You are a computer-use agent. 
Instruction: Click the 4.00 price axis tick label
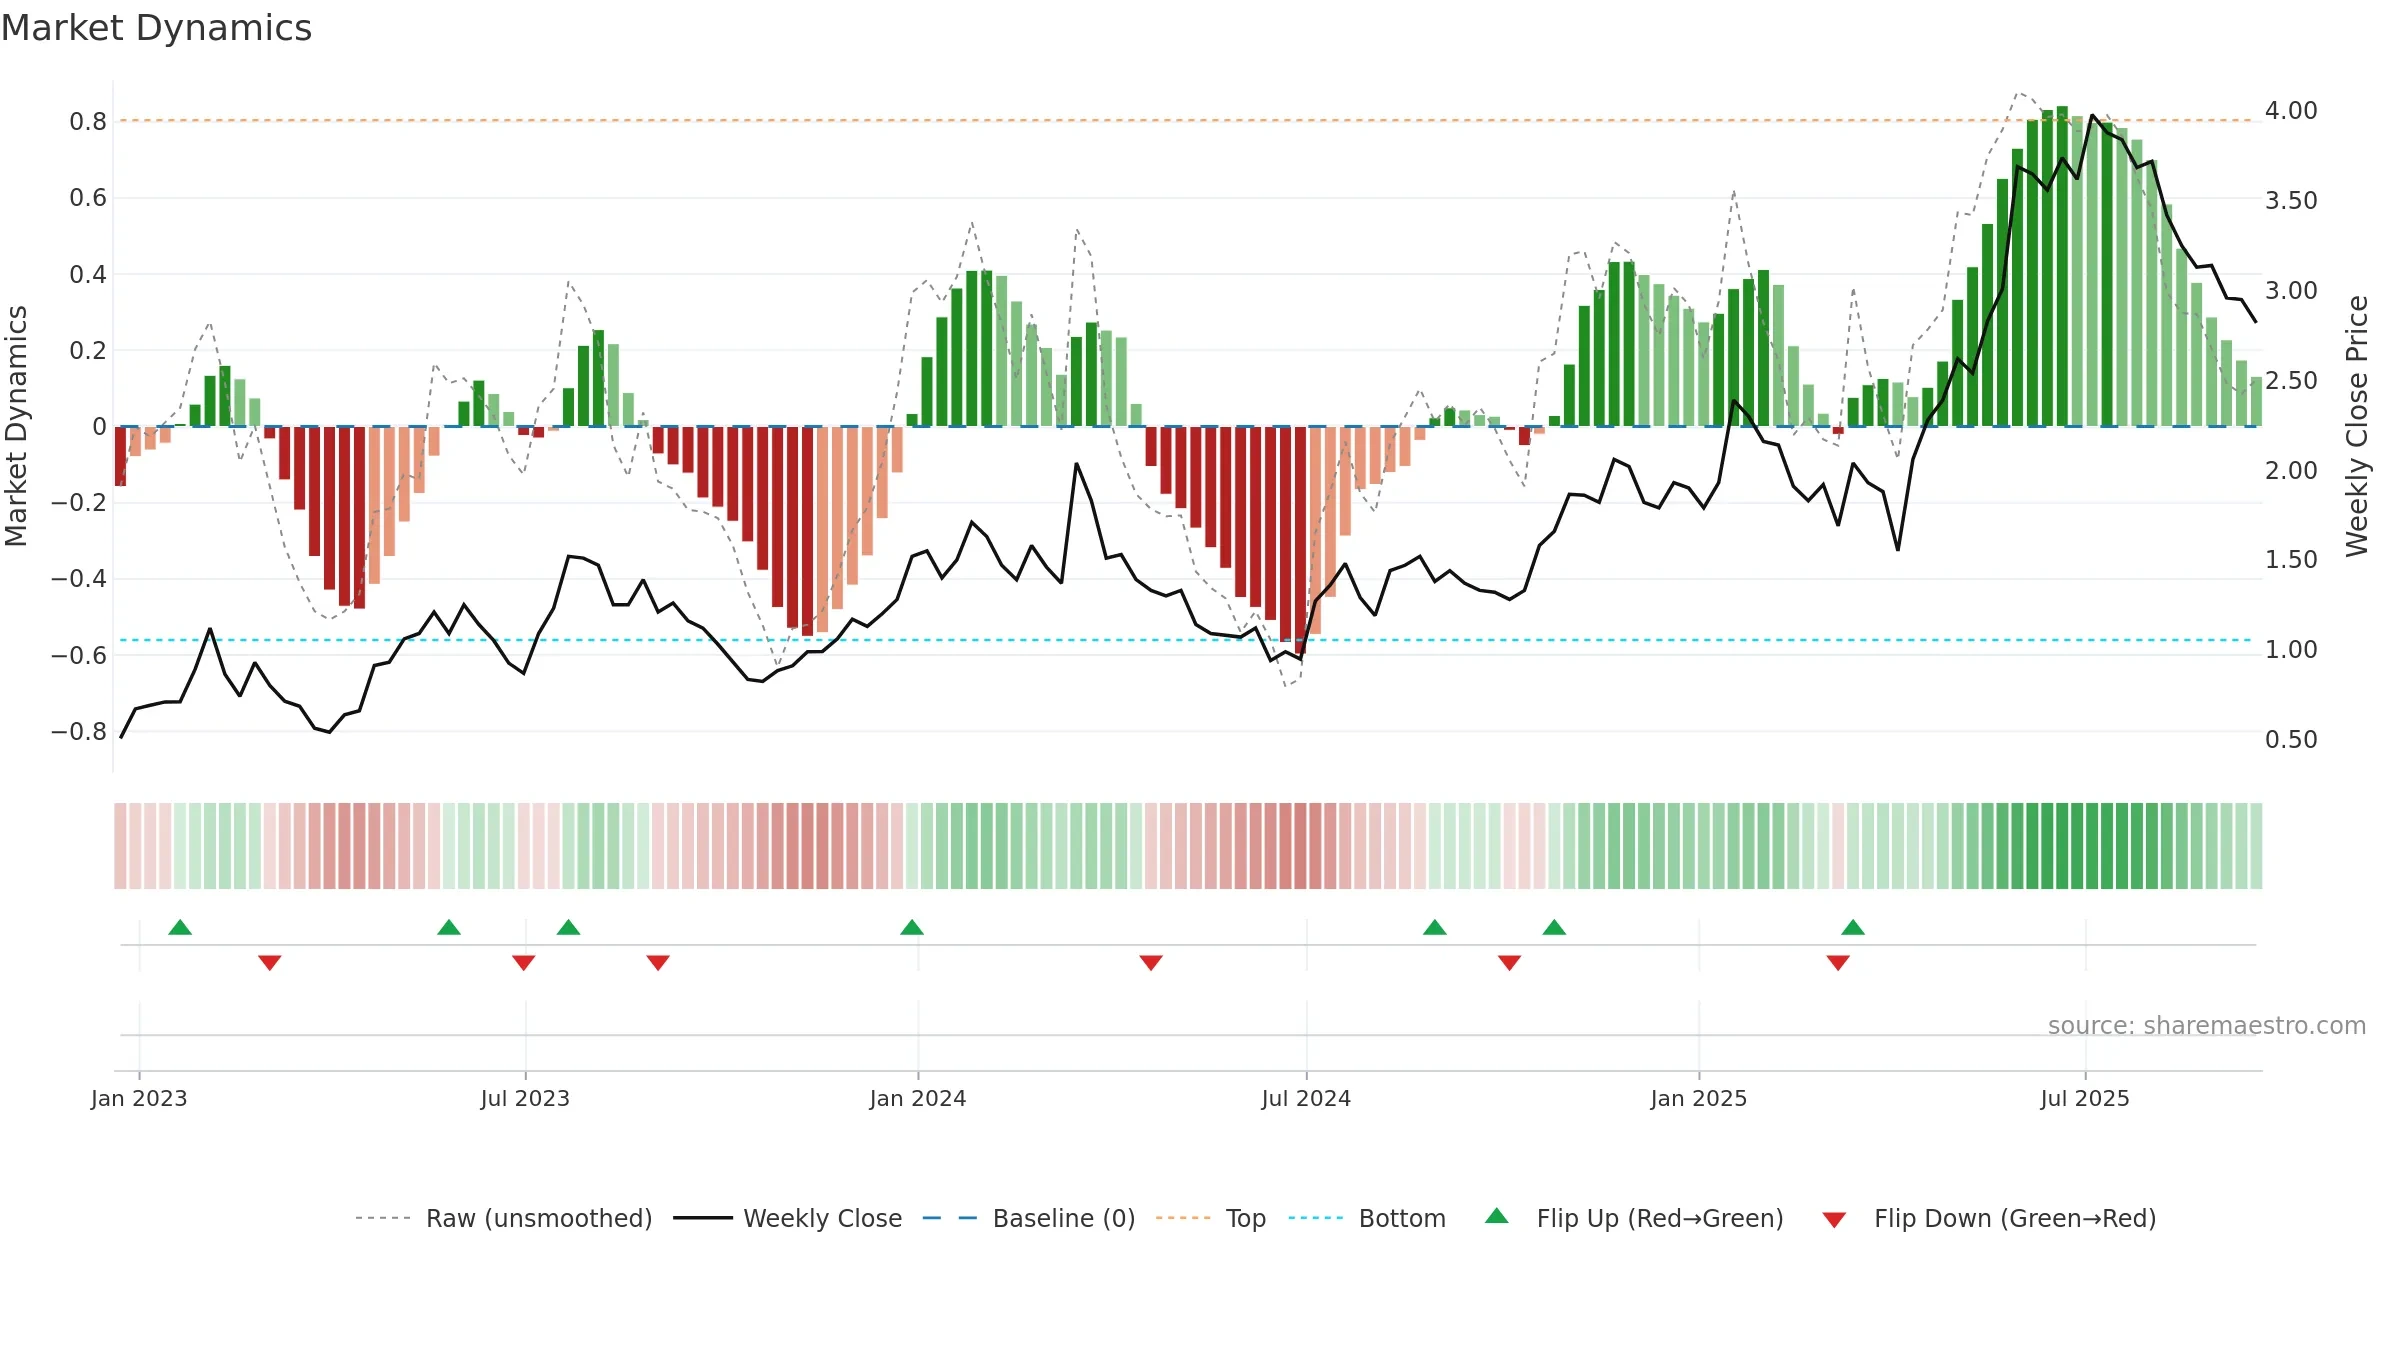coord(2291,110)
